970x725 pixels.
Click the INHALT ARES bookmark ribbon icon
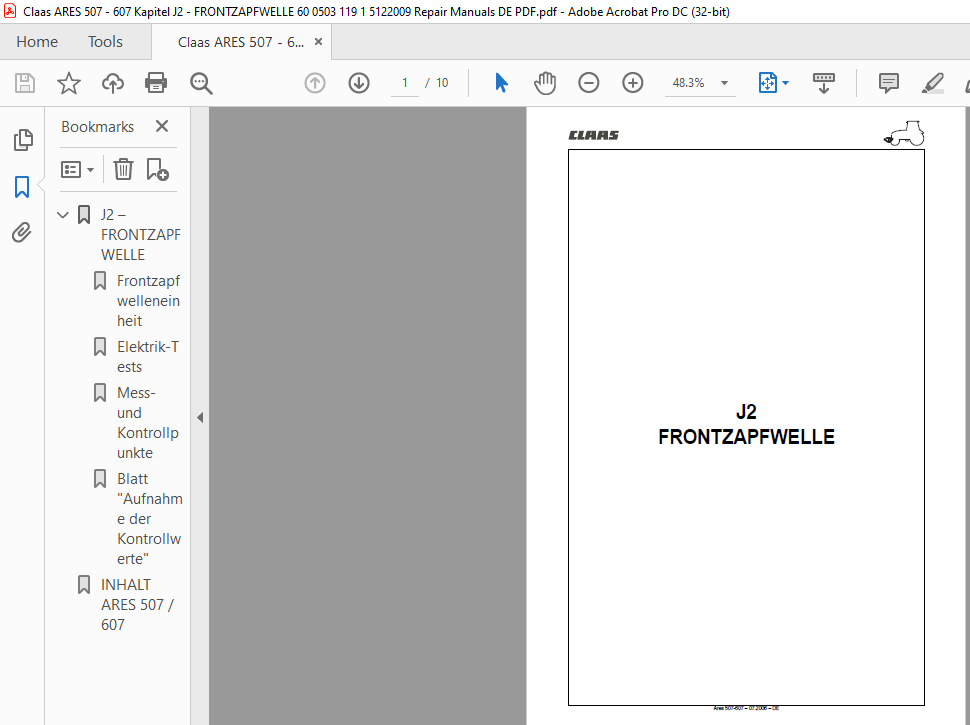[84, 585]
